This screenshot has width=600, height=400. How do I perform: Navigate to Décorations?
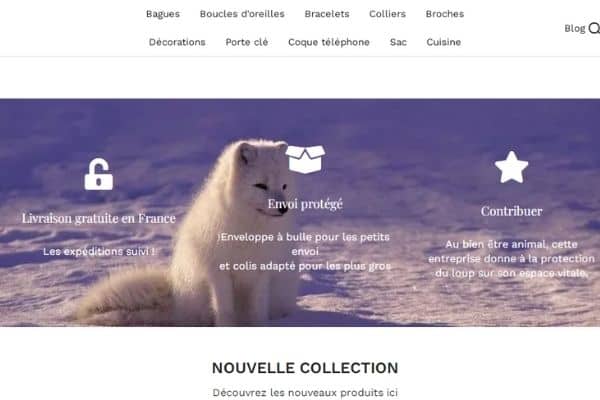(x=177, y=42)
